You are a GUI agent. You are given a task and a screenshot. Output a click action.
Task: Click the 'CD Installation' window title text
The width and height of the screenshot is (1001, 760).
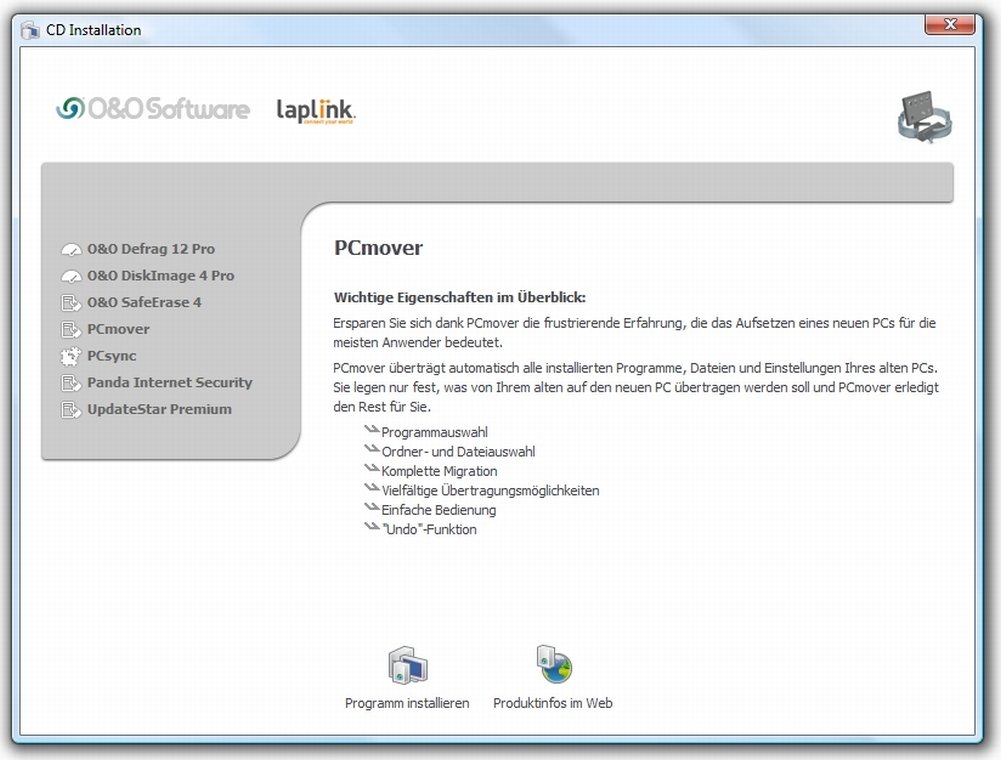(94, 30)
